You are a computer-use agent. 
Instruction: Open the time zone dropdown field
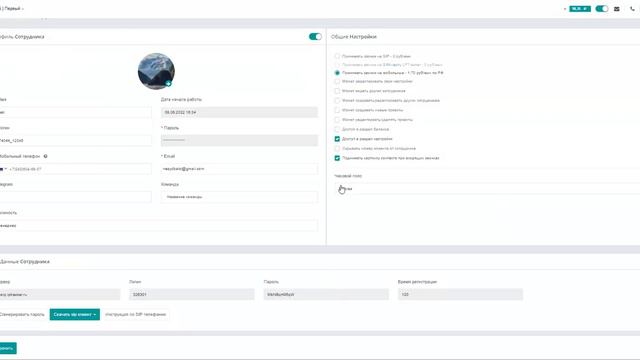pos(487,189)
